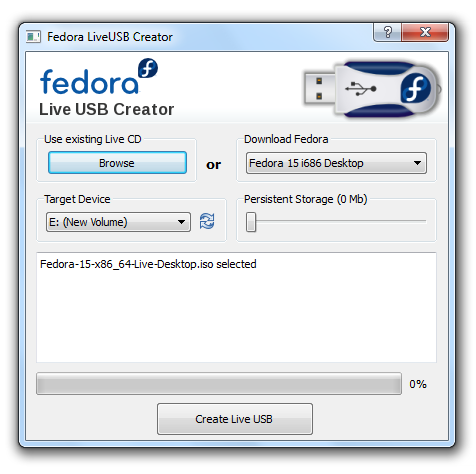Open the E: (New Volume) target device dropdown
The image size is (476, 474).
[x=118, y=222]
